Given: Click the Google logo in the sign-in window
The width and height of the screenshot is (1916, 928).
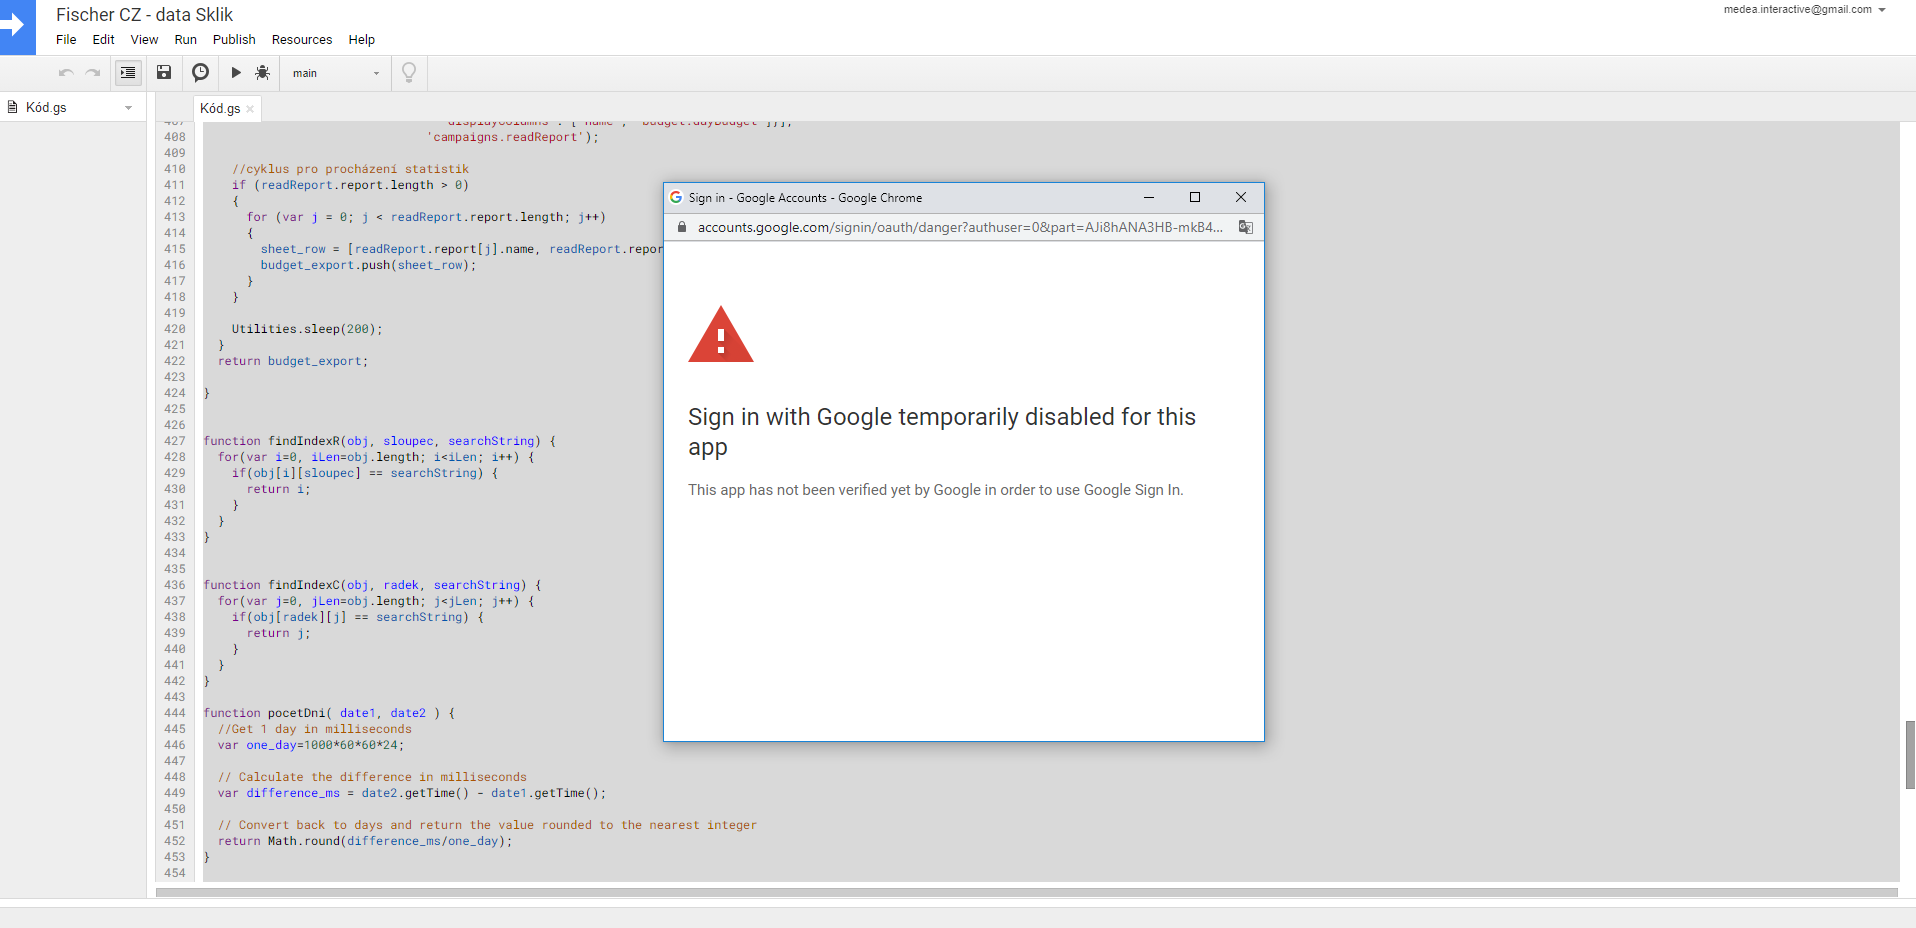Looking at the screenshot, I should click(x=676, y=198).
